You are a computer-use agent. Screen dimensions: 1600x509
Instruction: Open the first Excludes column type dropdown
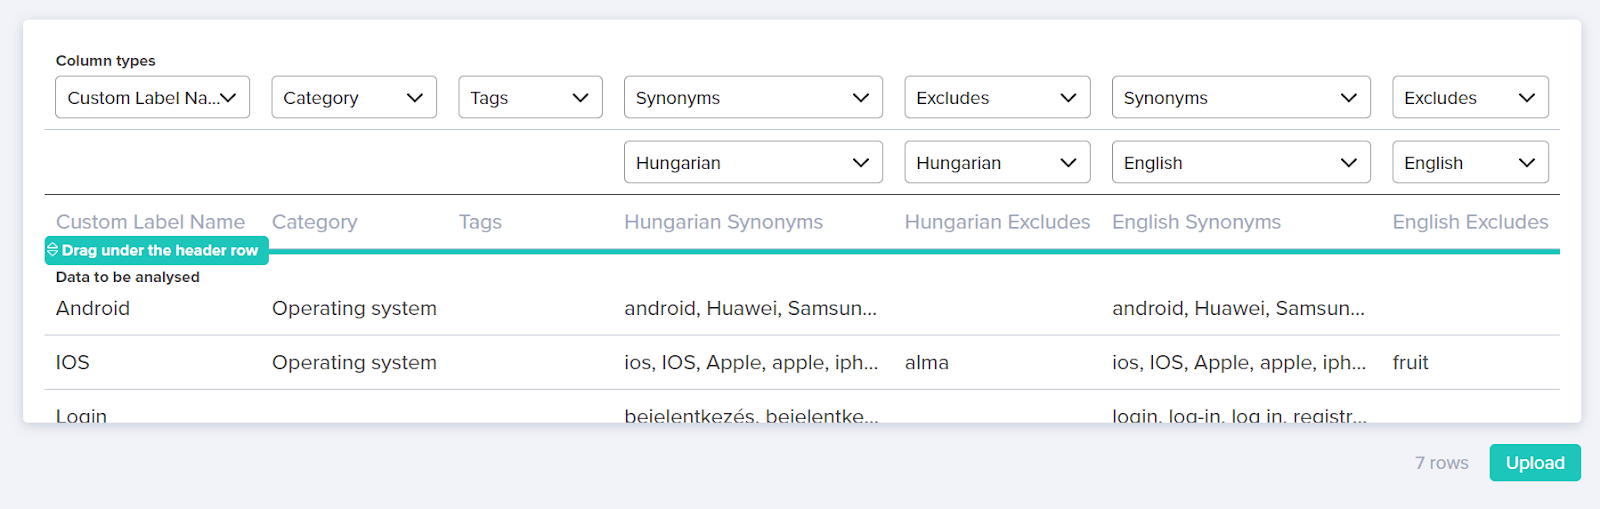(x=997, y=98)
